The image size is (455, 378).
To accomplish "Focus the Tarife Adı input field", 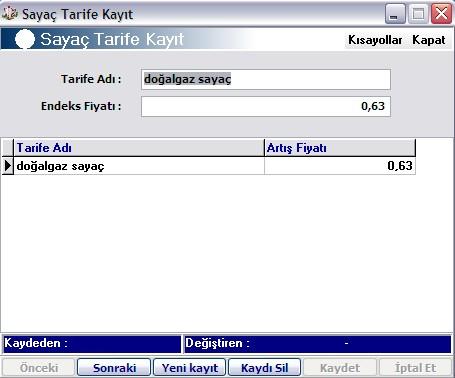I will coord(266,79).
